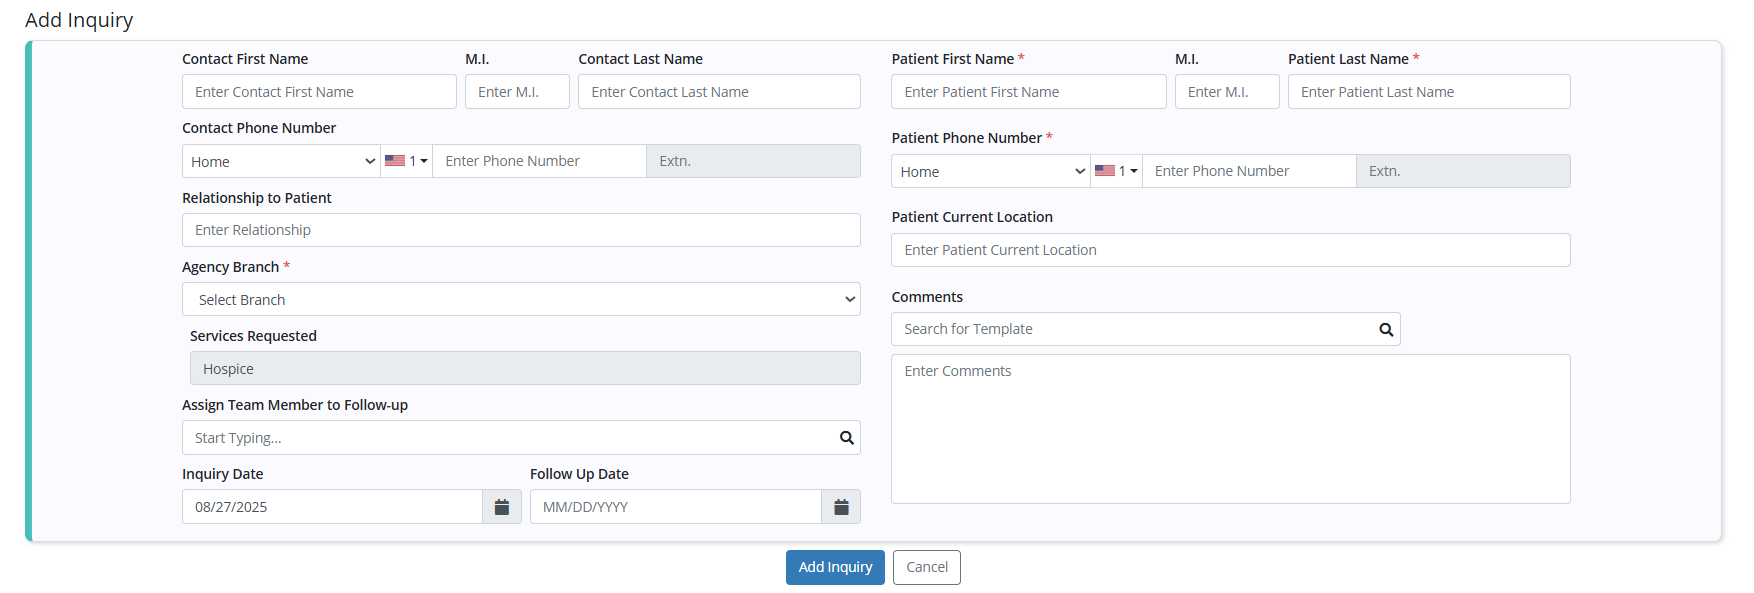Open patient phone country code flag selector
Image resolution: width=1754 pixels, height=593 pixels.
[1116, 171]
